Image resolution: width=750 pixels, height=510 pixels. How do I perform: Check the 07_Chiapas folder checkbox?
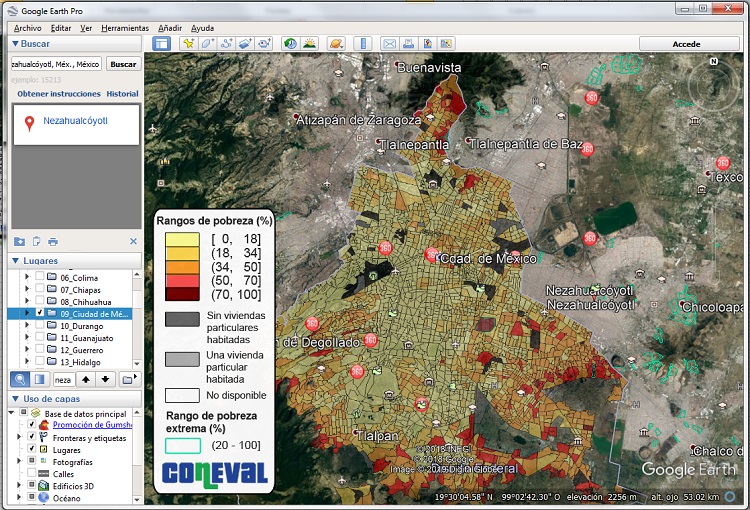click(39, 290)
